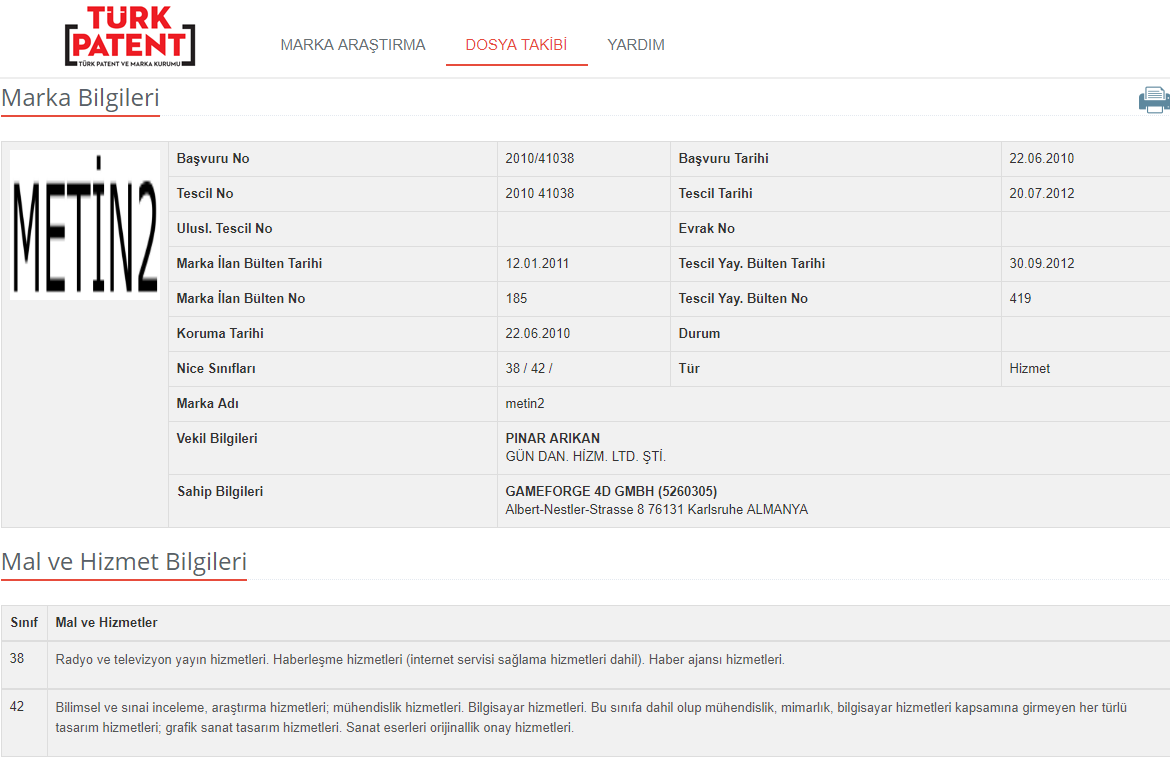
Task: Select the trademark name metin2
Action: point(525,403)
